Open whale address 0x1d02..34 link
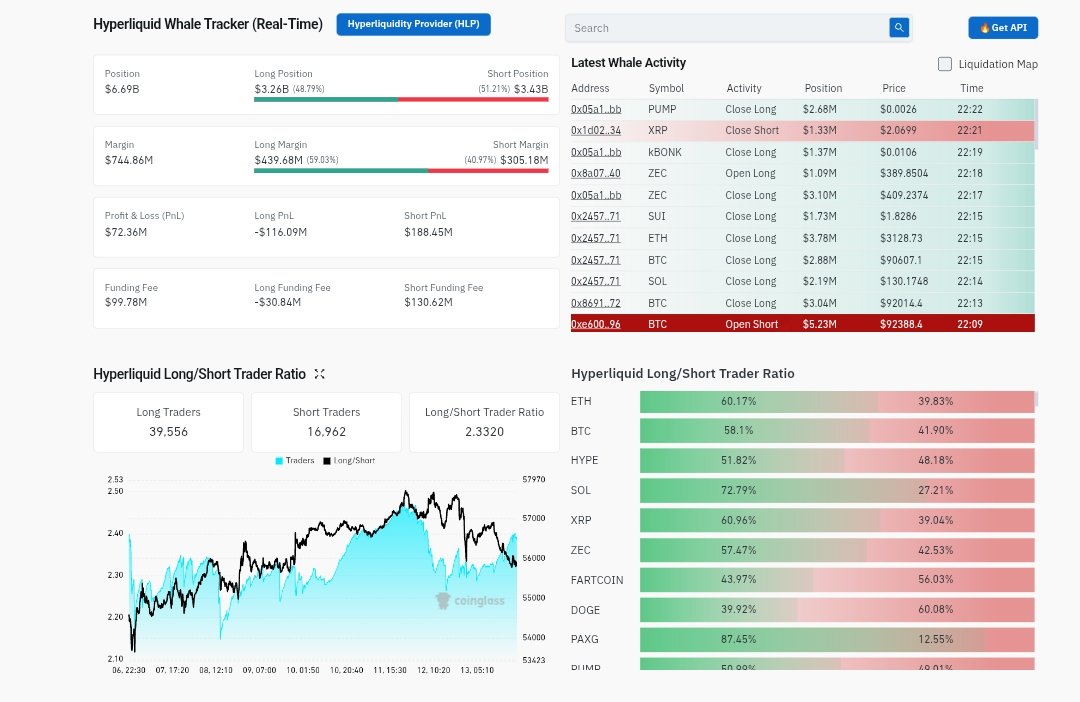This screenshot has width=1080, height=702. coord(595,130)
